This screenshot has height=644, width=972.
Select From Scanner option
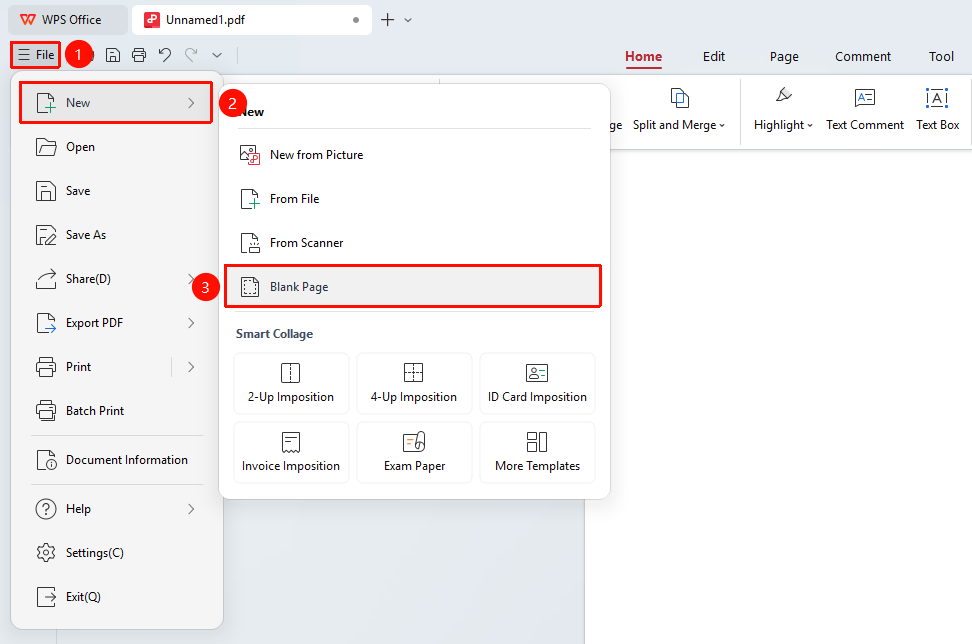(413, 243)
